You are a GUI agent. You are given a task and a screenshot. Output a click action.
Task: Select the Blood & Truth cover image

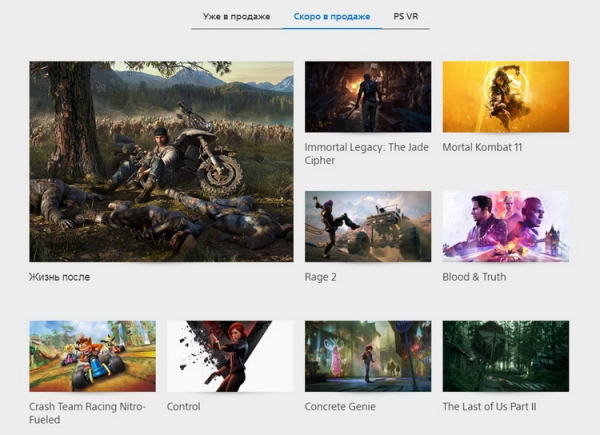point(505,226)
